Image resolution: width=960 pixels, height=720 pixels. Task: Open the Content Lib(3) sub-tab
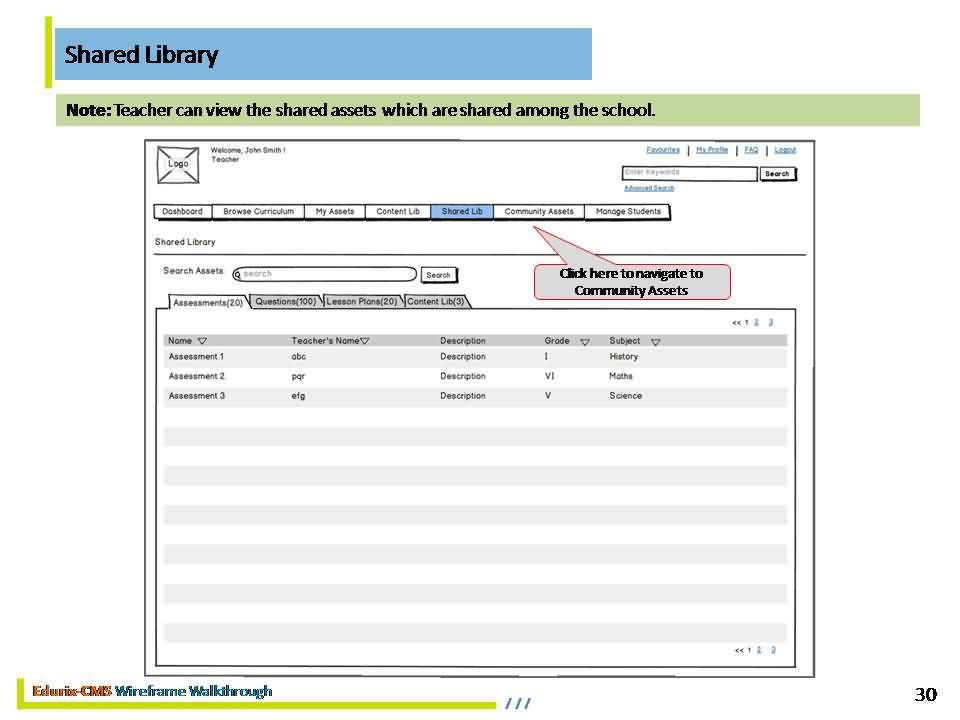point(436,301)
